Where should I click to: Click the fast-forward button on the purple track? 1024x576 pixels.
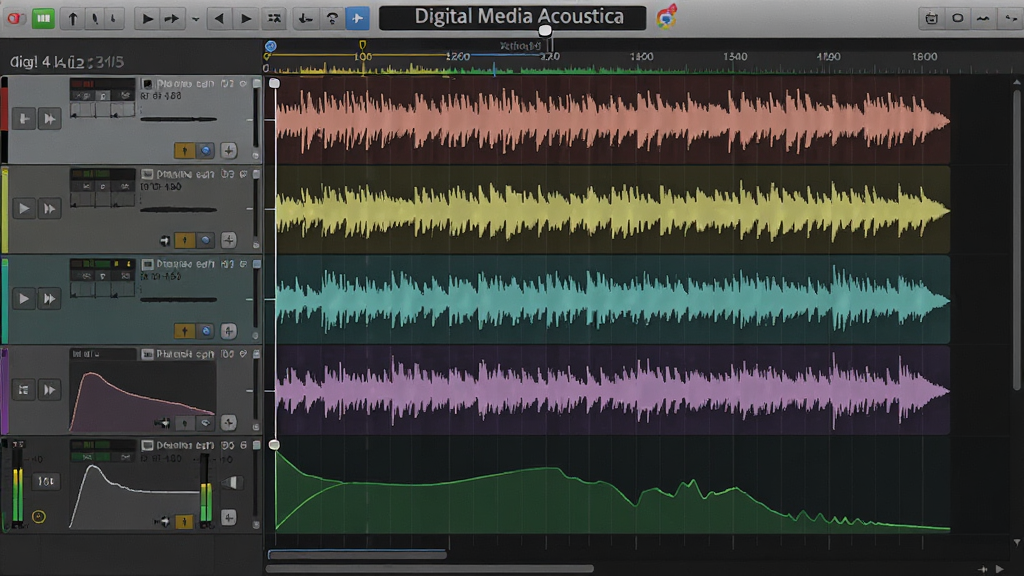pos(49,390)
